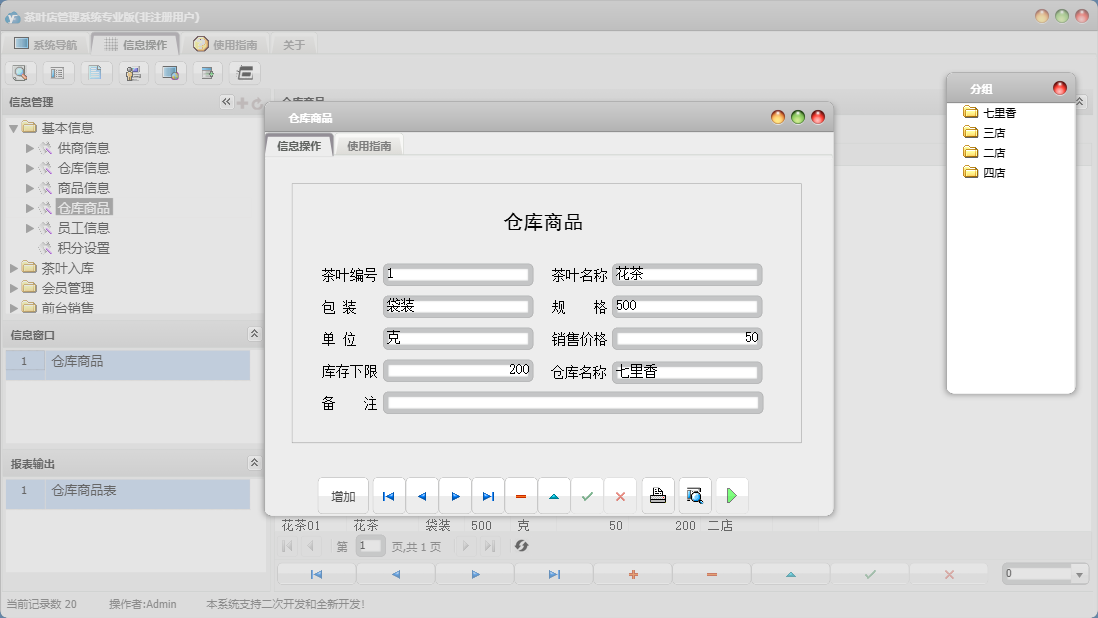Switch to the 系统导航 tab
1098x618 pixels.
point(48,43)
